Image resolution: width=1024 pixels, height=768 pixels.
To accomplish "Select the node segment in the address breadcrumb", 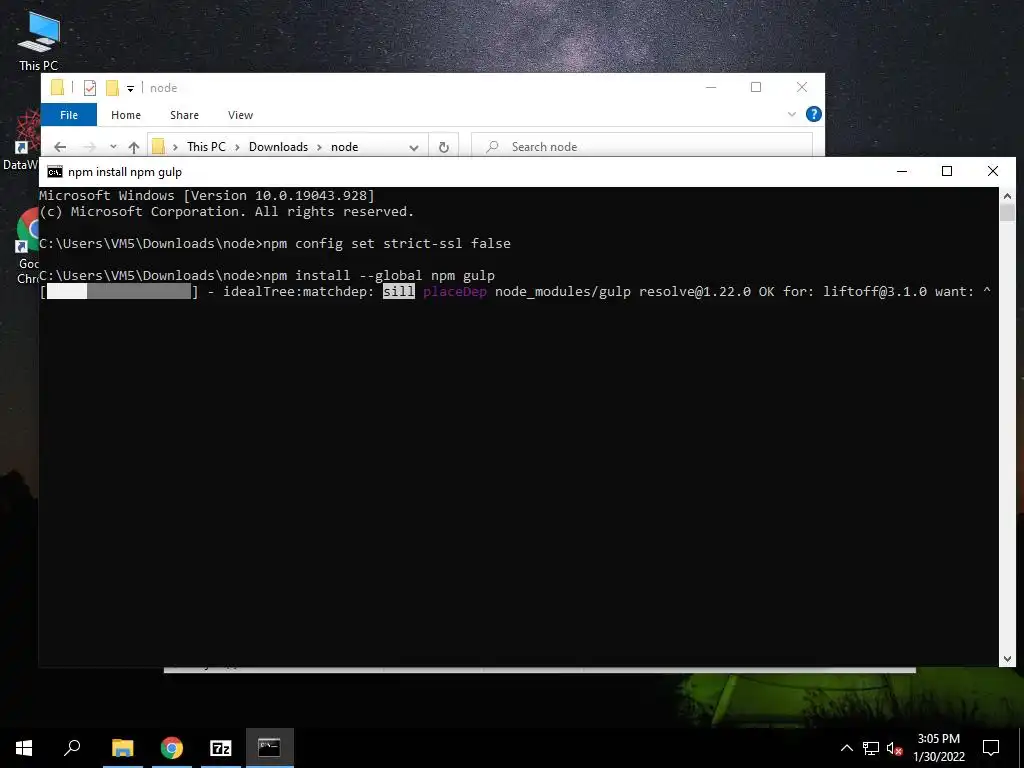I will [x=344, y=147].
